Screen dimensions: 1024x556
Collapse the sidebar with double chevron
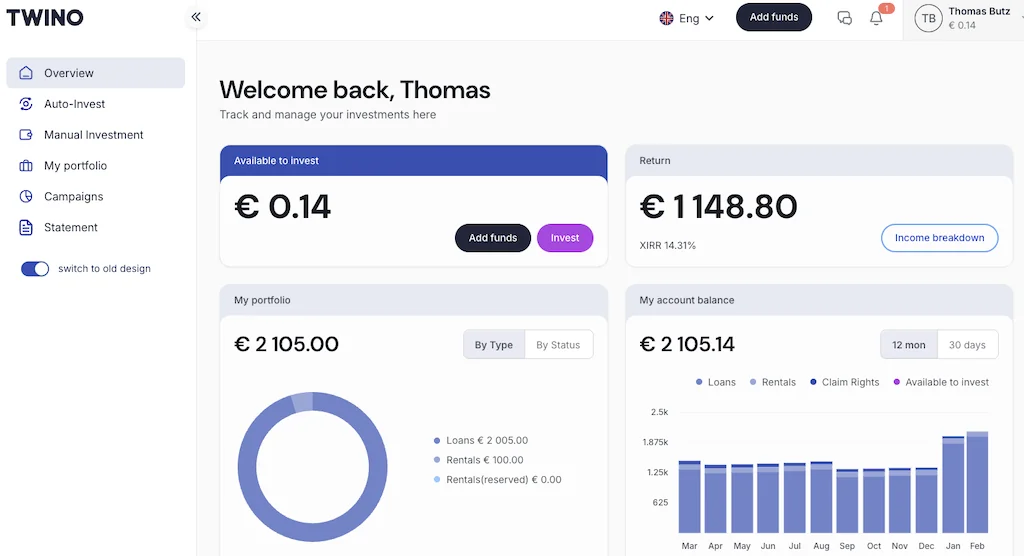(196, 17)
